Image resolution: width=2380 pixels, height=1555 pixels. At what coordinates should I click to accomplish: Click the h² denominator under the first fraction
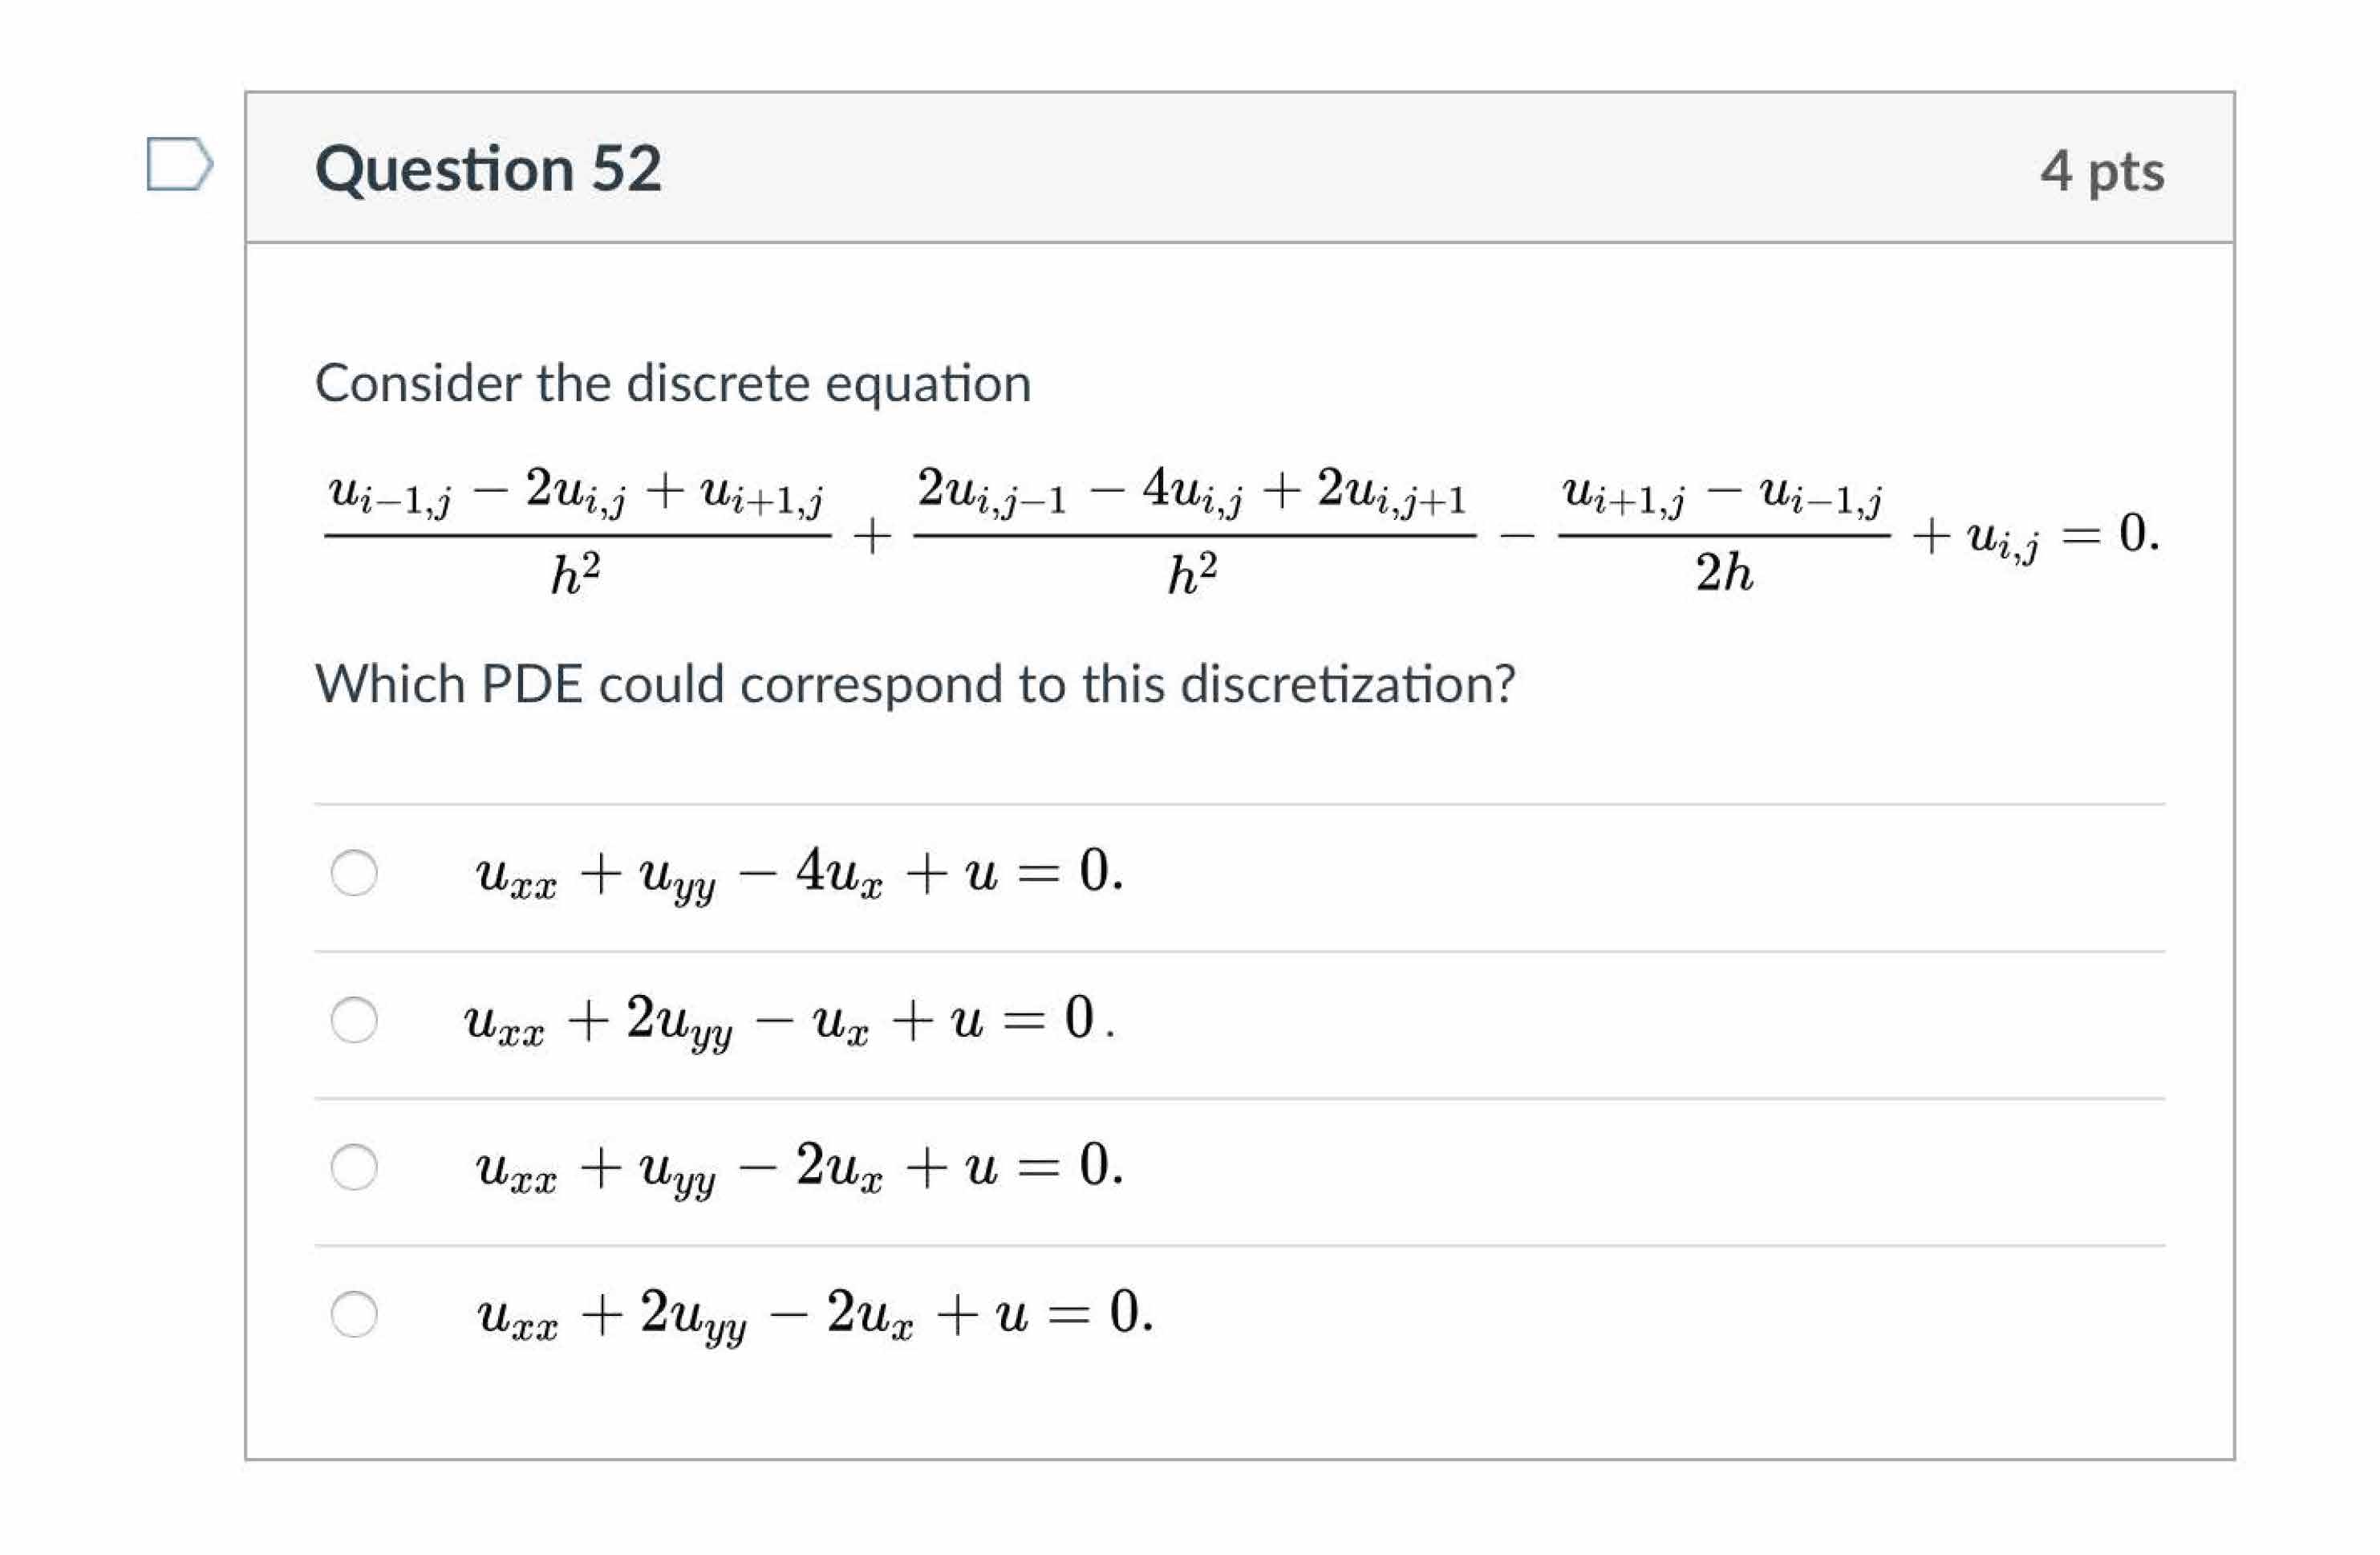pos(576,575)
